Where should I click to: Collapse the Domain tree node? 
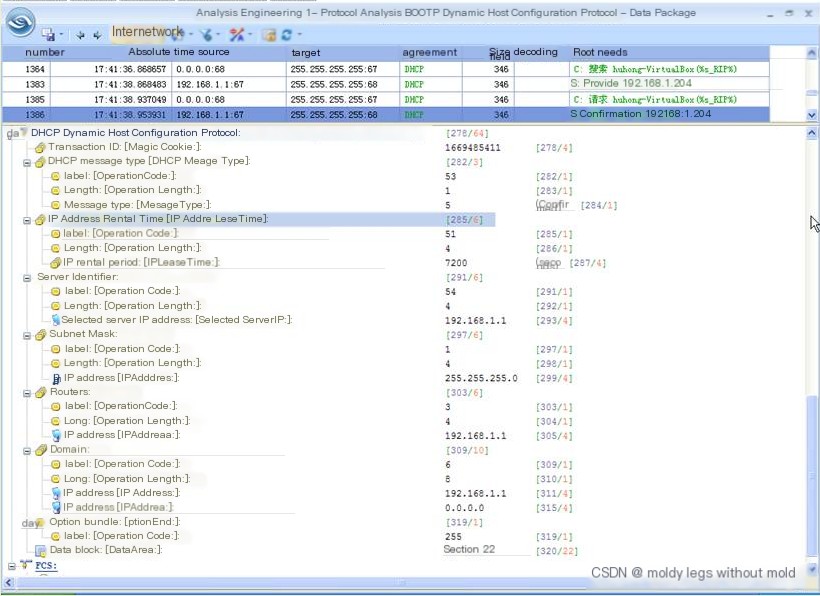(27, 451)
